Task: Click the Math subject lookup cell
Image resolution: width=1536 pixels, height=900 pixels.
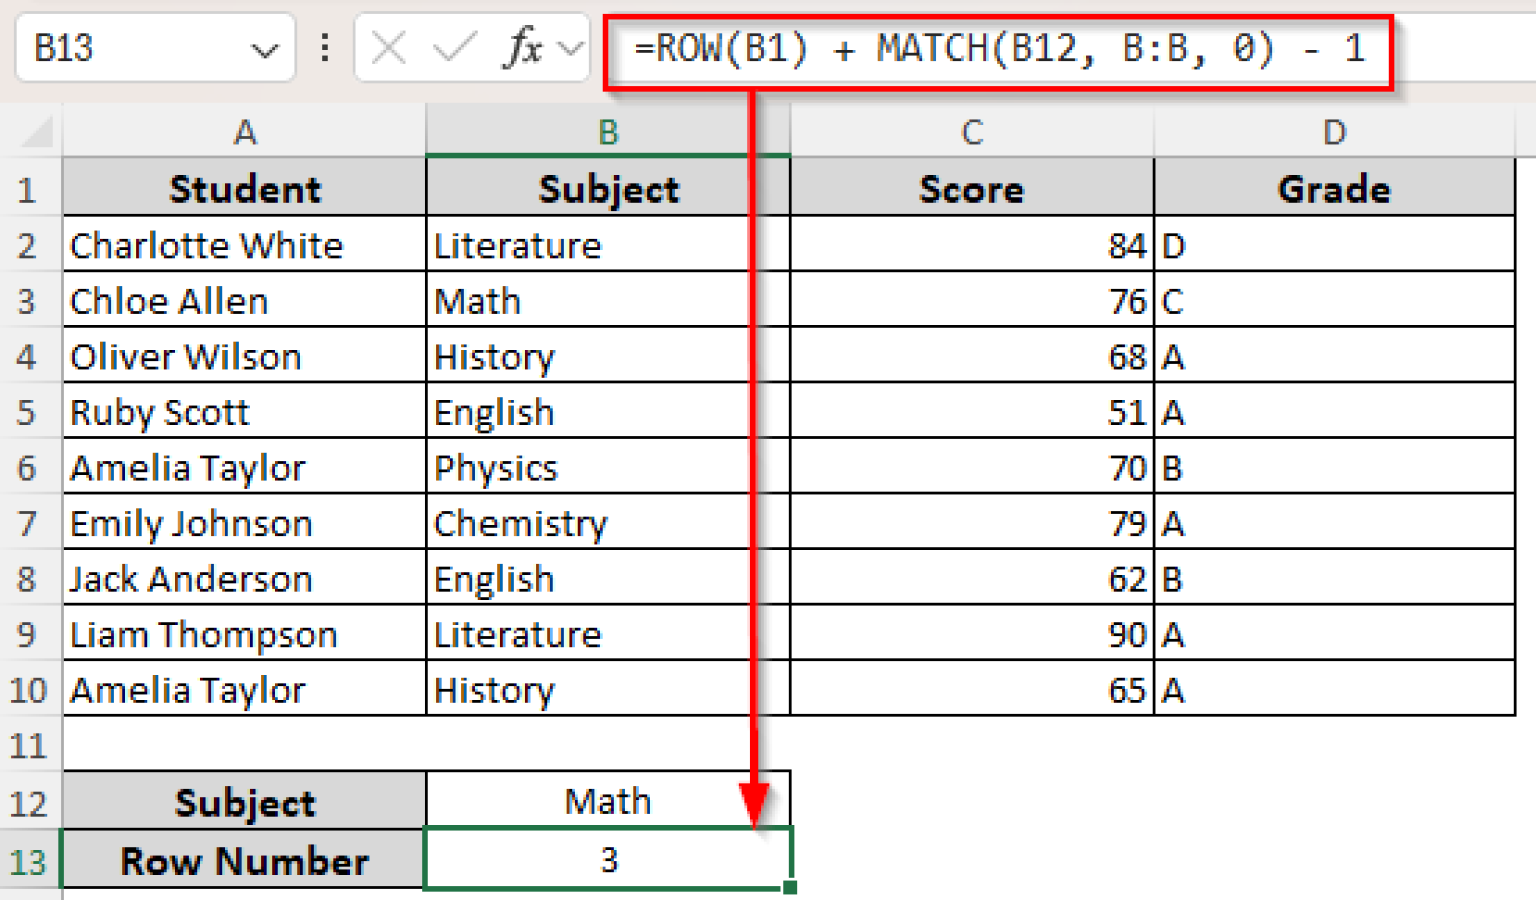Action: [607, 801]
